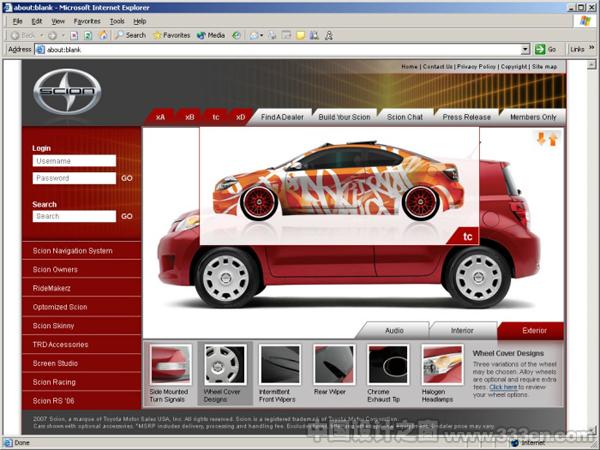Open the Back button history dropdown arrow

[x=42, y=36]
